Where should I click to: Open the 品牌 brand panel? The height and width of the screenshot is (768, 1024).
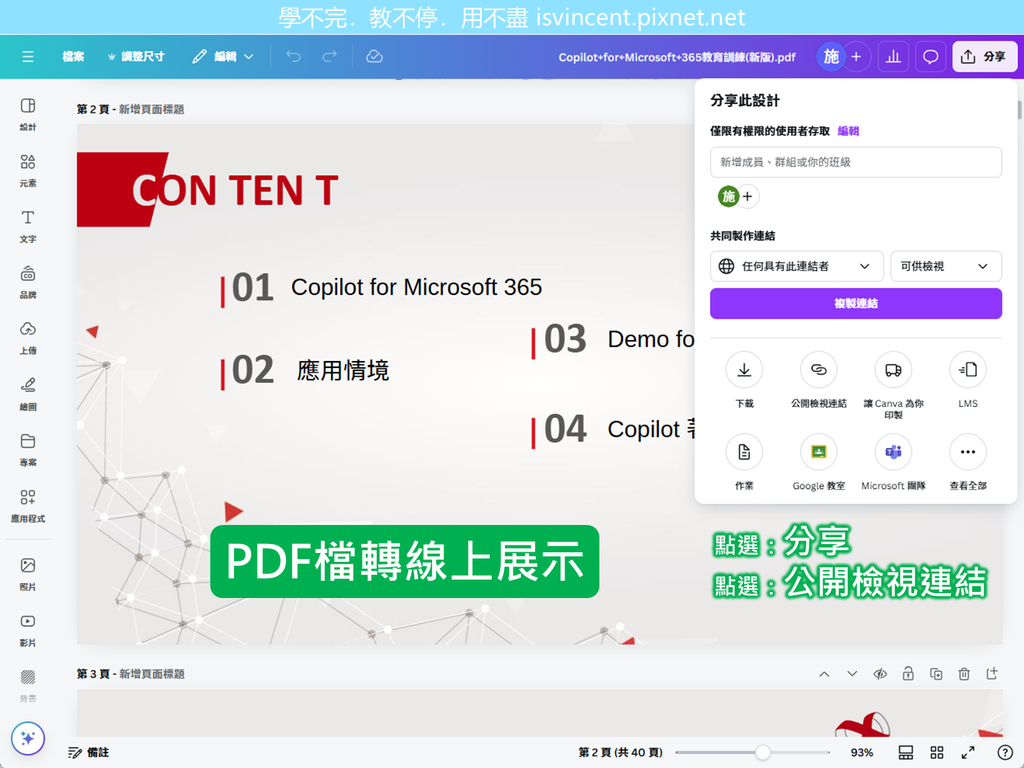tap(27, 282)
